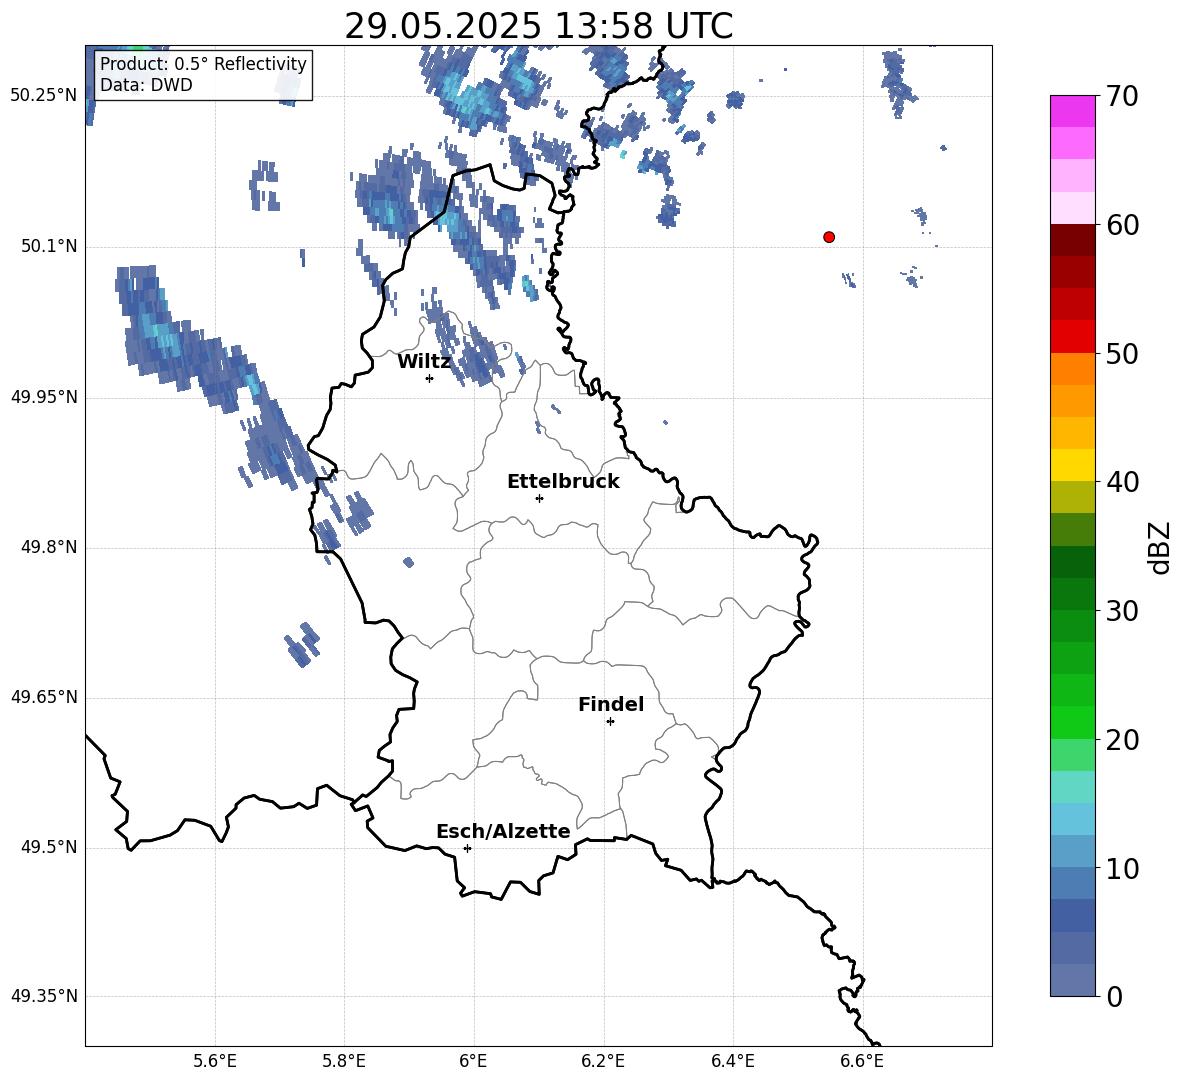This screenshot has width=1184, height=1081.
Task: Click the colorbar tick value 0
Action: click(1114, 996)
